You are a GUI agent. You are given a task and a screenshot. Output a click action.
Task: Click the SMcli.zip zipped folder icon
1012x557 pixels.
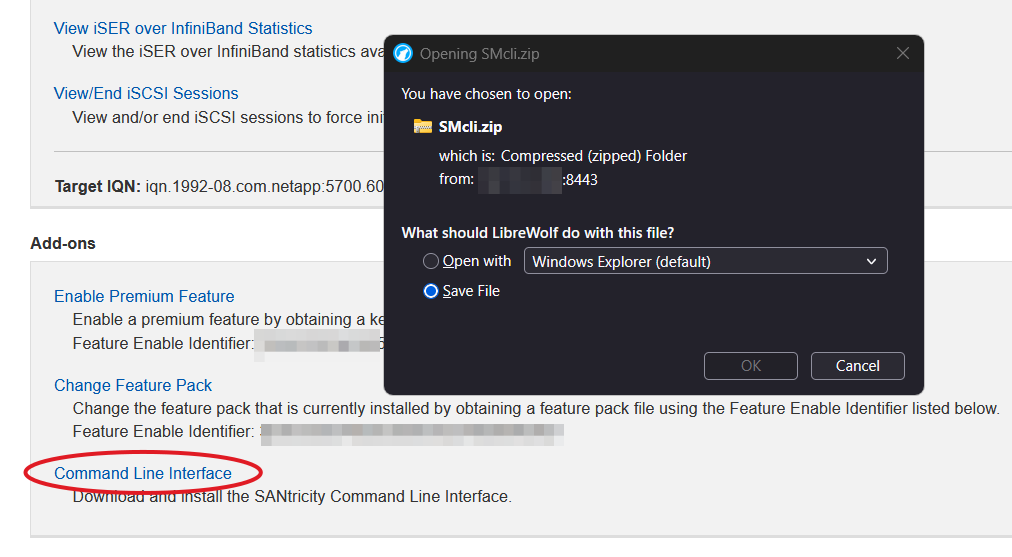pos(423,126)
